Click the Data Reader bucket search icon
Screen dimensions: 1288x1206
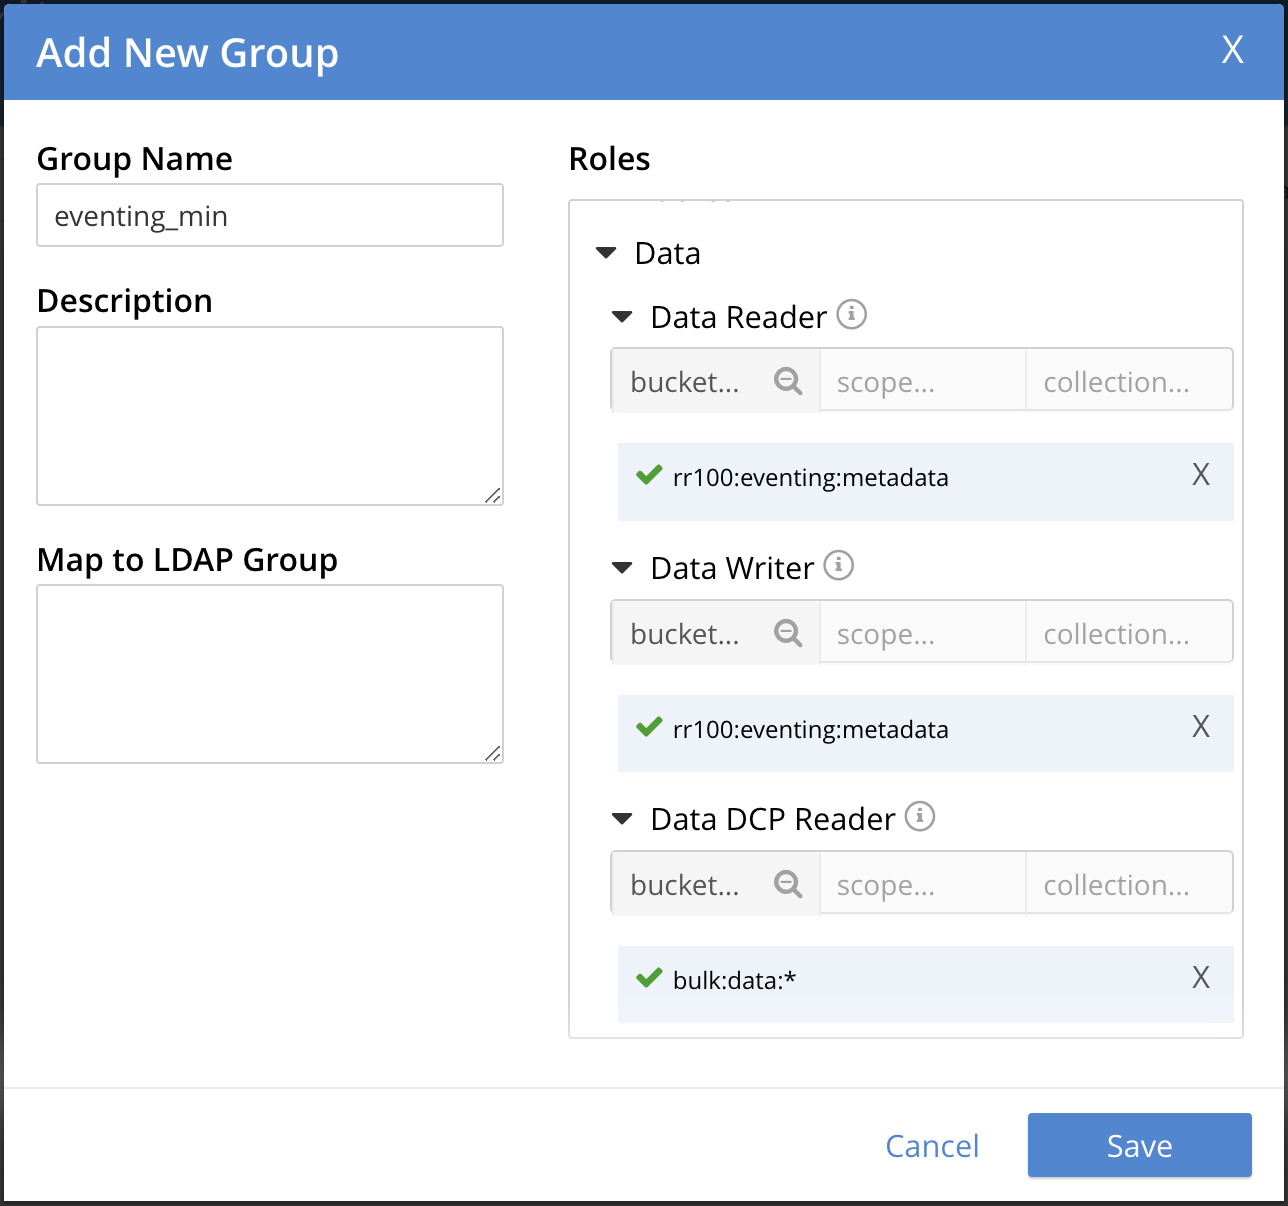coord(788,381)
